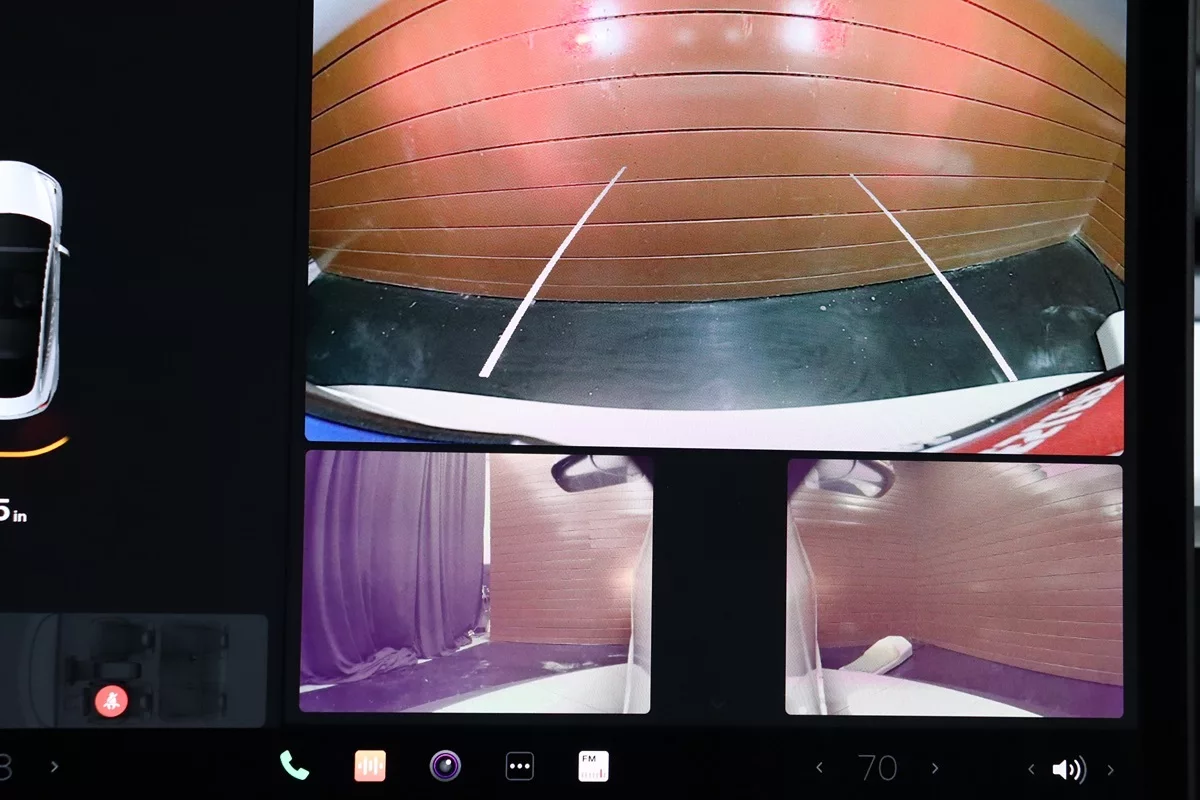
Task: Decrease volume with left arrow near speaker
Action: tap(1031, 769)
